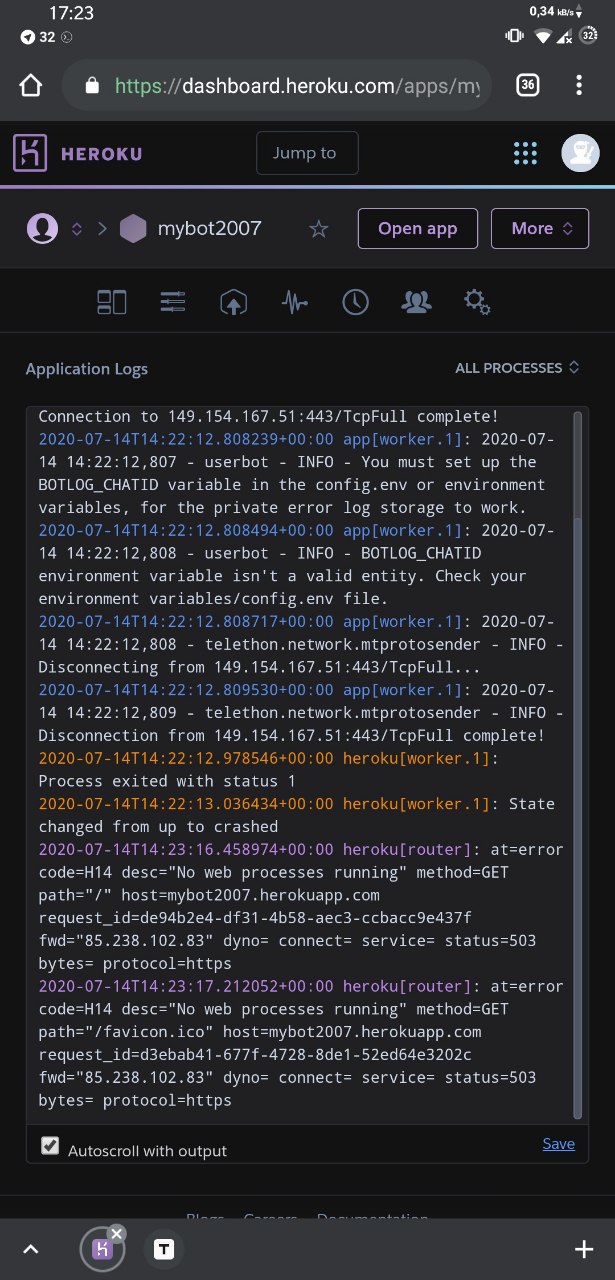Viewport: 615px width, 1280px height.
Task: Click the path="/favicon.ico" log line
Action: pyautogui.click(x=260, y=1032)
